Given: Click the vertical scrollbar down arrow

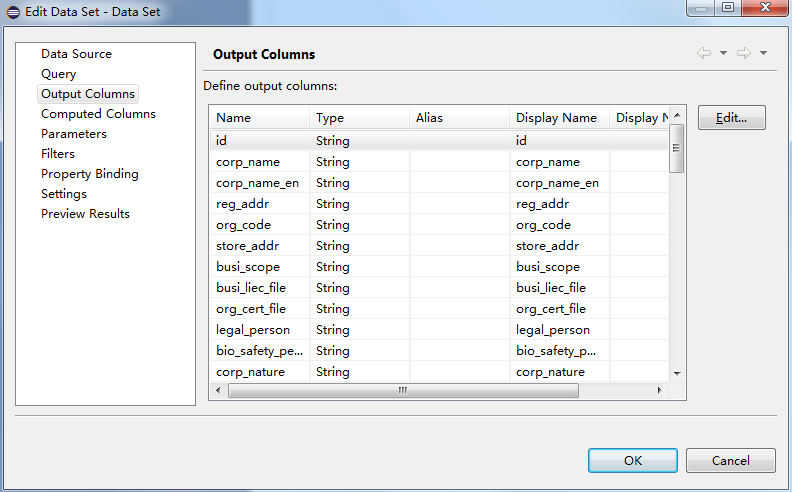Looking at the screenshot, I should pyautogui.click(x=677, y=374).
